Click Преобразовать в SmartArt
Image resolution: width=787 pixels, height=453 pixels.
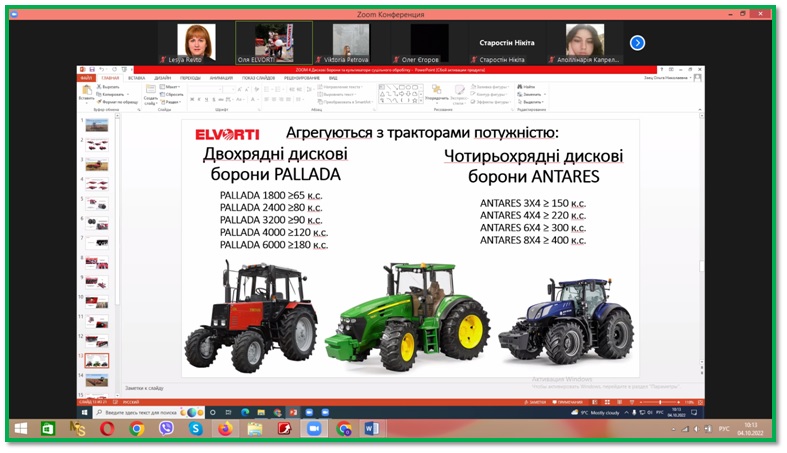pyautogui.click(x=345, y=102)
